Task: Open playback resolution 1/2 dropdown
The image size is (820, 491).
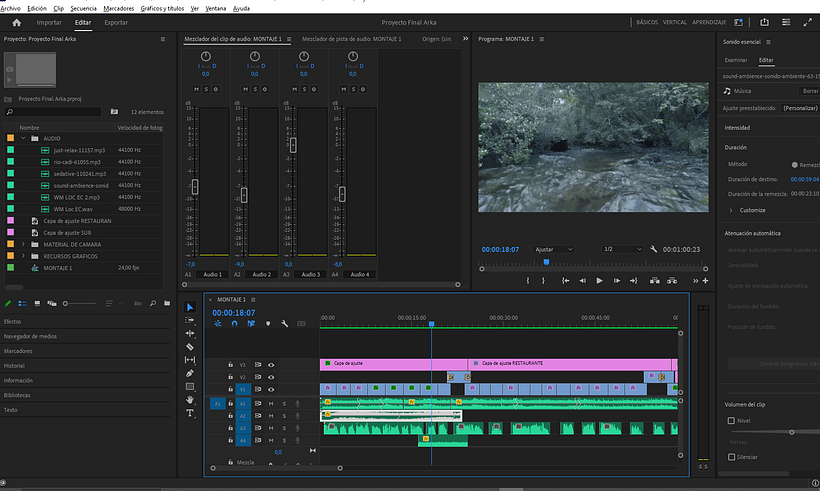Action: tap(622, 249)
